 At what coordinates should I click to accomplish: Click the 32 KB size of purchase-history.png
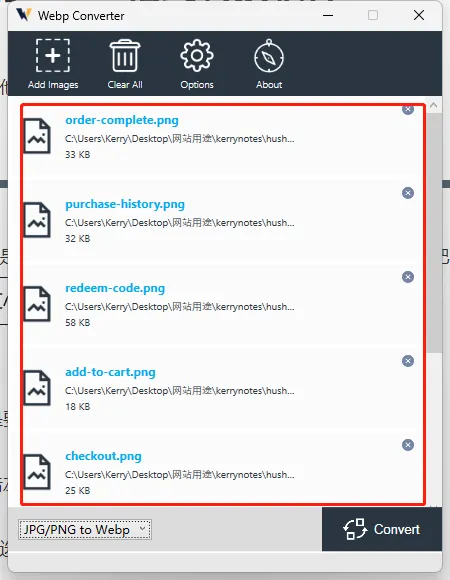78,239
